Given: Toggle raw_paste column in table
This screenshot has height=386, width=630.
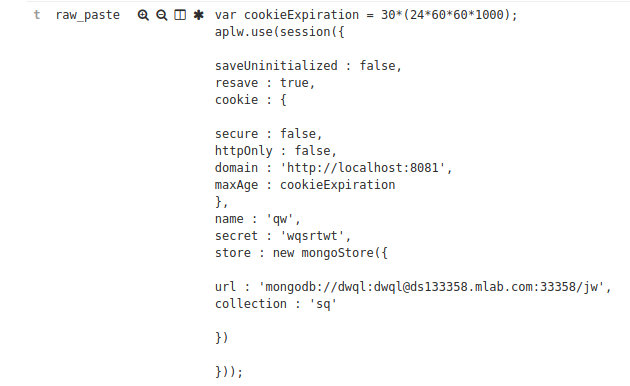Looking at the screenshot, I should (x=180, y=15).
